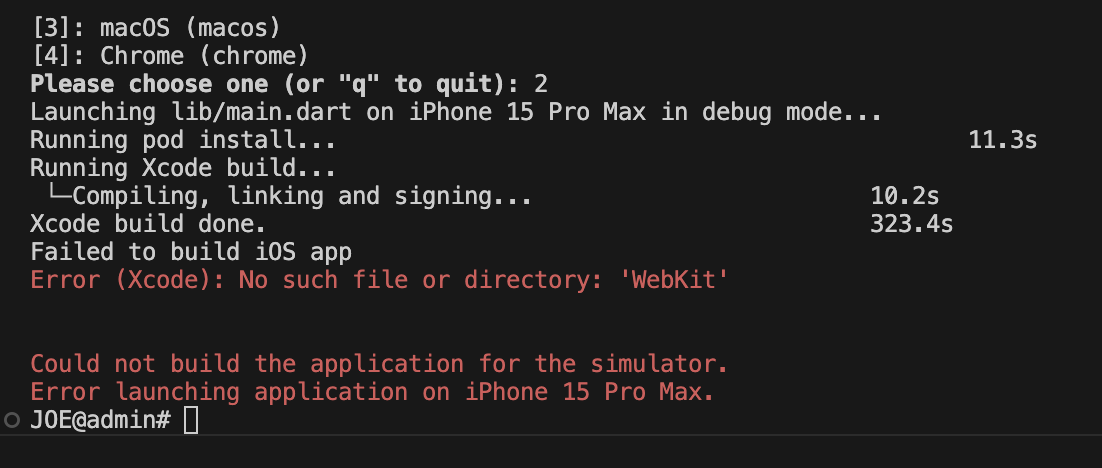
Task: Click the 11.3s pod install duration
Action: click(1002, 140)
